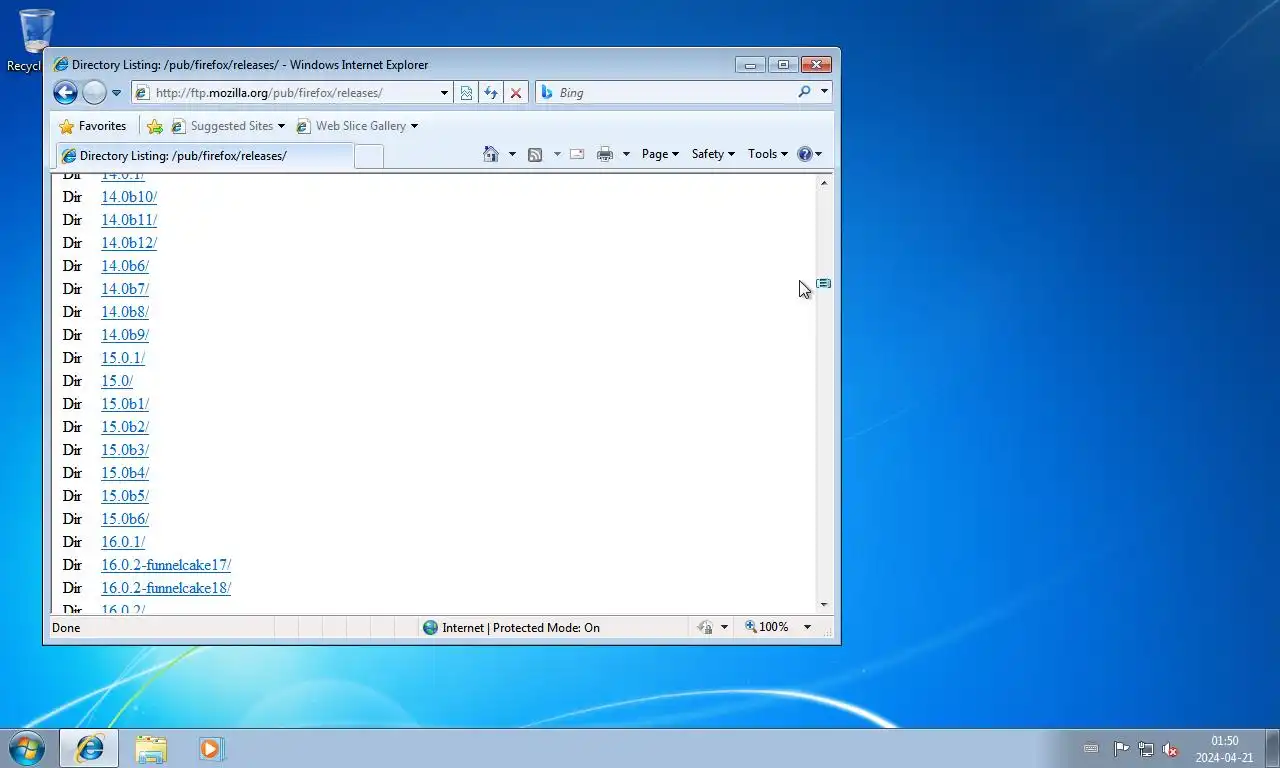Viewport: 1280px width, 768px height.
Task: Open the 14.0b9/ directory link
Action: click(125, 335)
